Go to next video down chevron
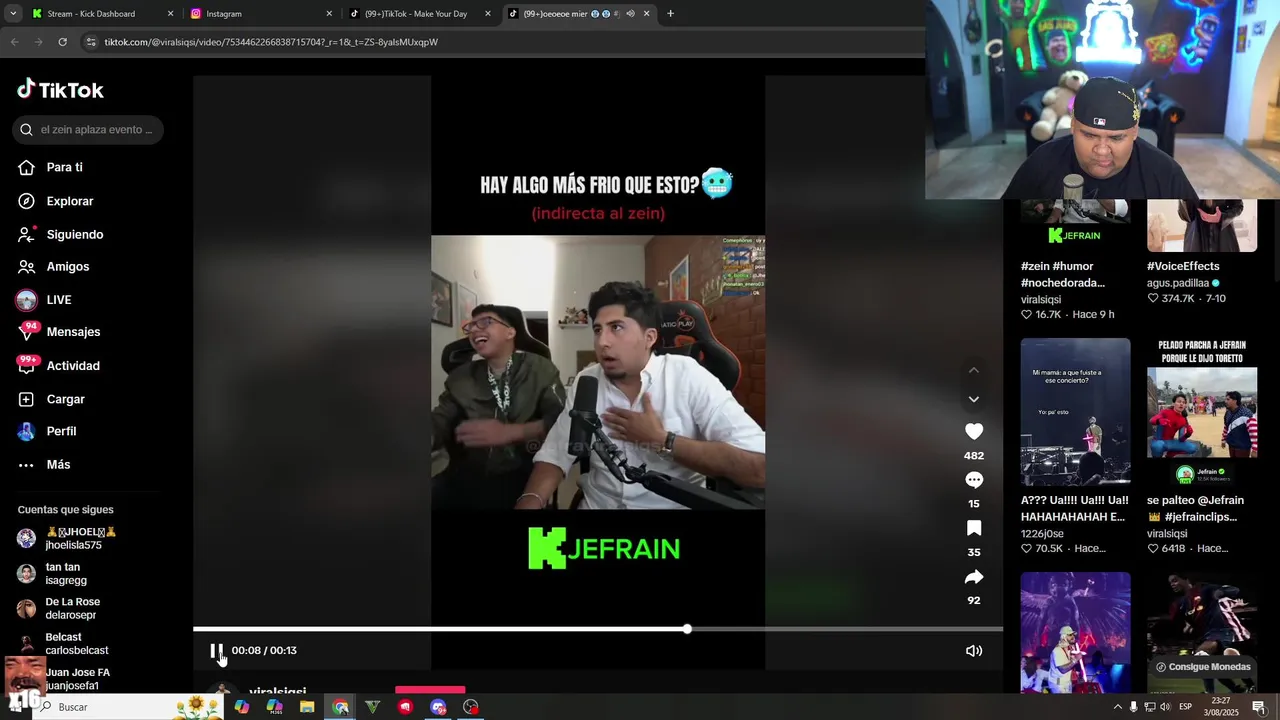1280x720 pixels. [974, 399]
